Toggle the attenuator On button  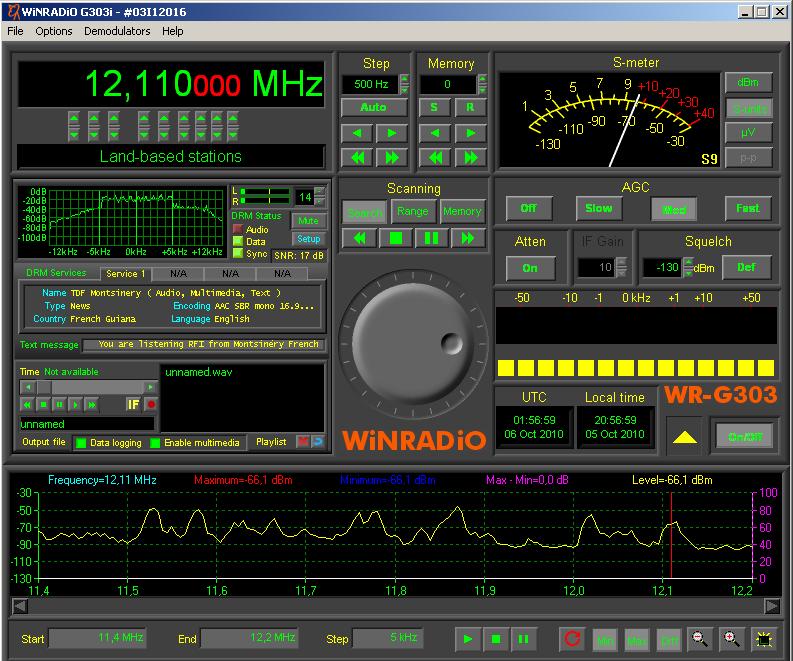(x=531, y=268)
